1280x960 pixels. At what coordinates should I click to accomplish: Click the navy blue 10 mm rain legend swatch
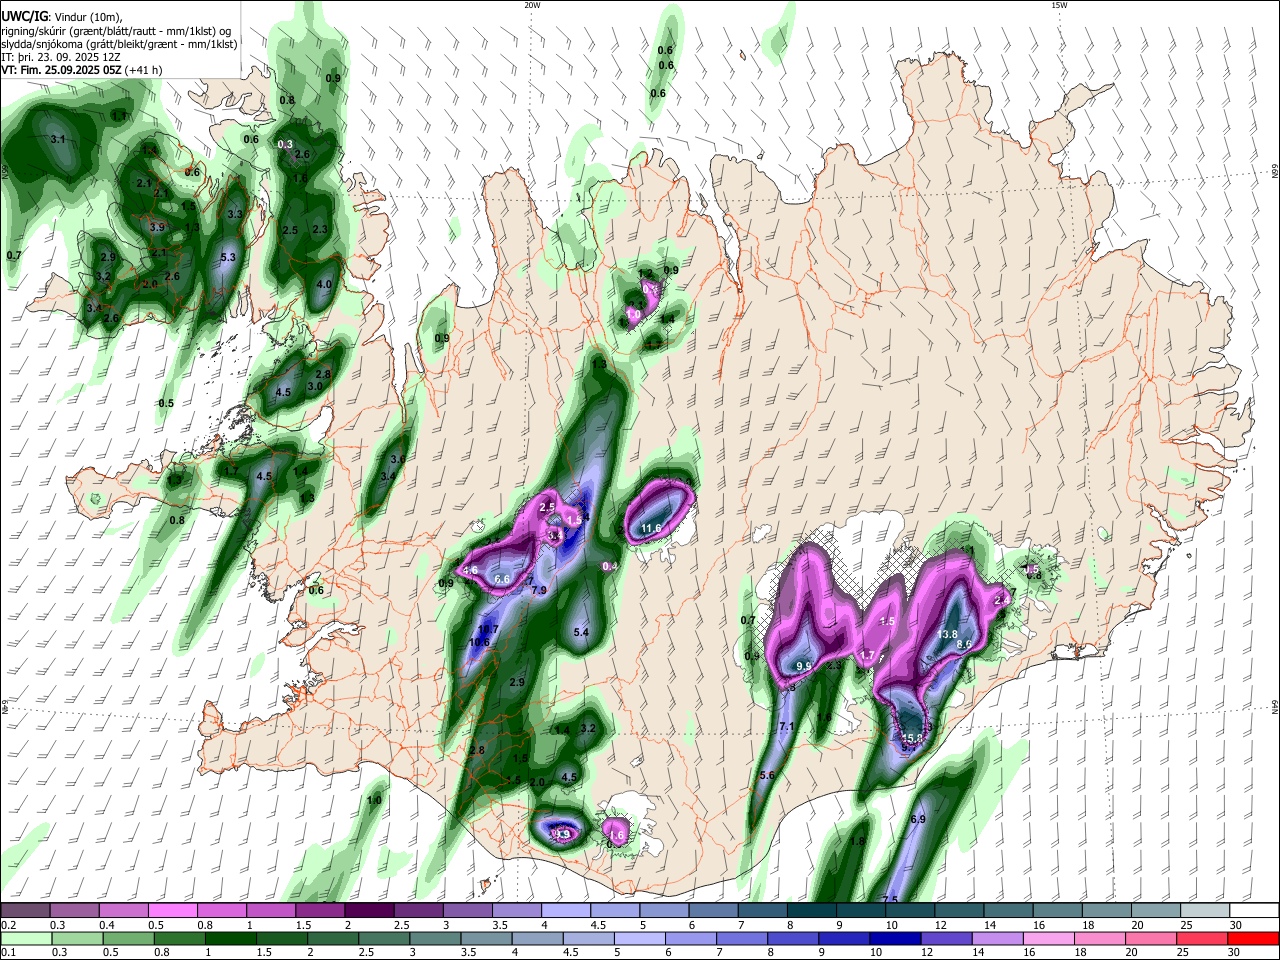(x=896, y=938)
